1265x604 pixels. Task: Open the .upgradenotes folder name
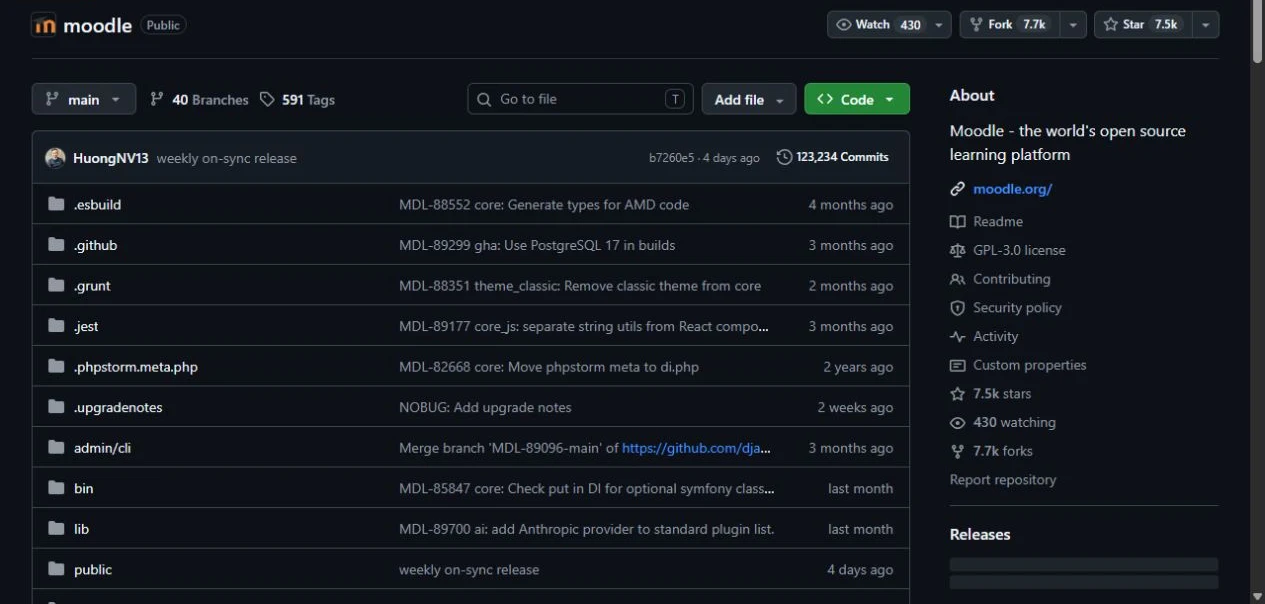[x=118, y=407]
